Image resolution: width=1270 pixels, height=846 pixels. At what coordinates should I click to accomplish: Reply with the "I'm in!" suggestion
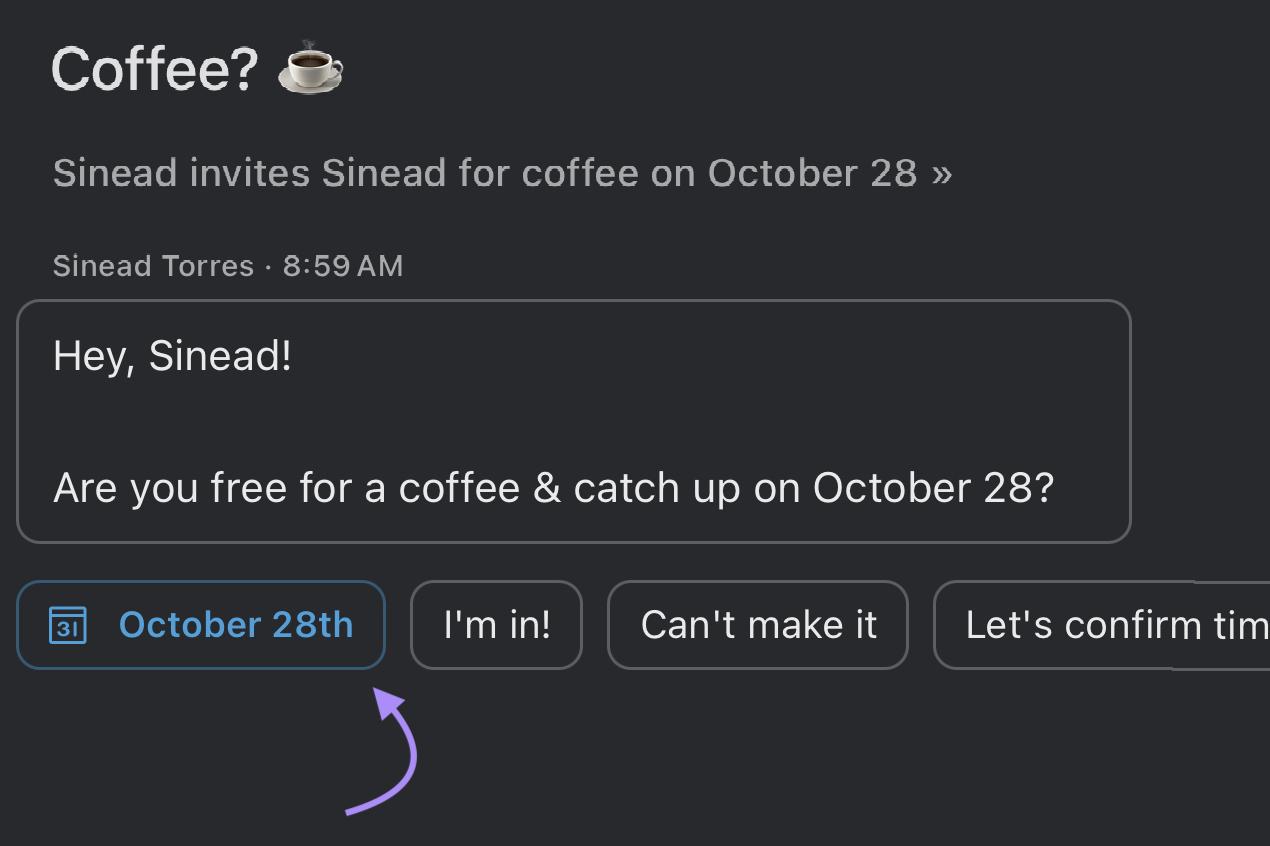(496, 625)
